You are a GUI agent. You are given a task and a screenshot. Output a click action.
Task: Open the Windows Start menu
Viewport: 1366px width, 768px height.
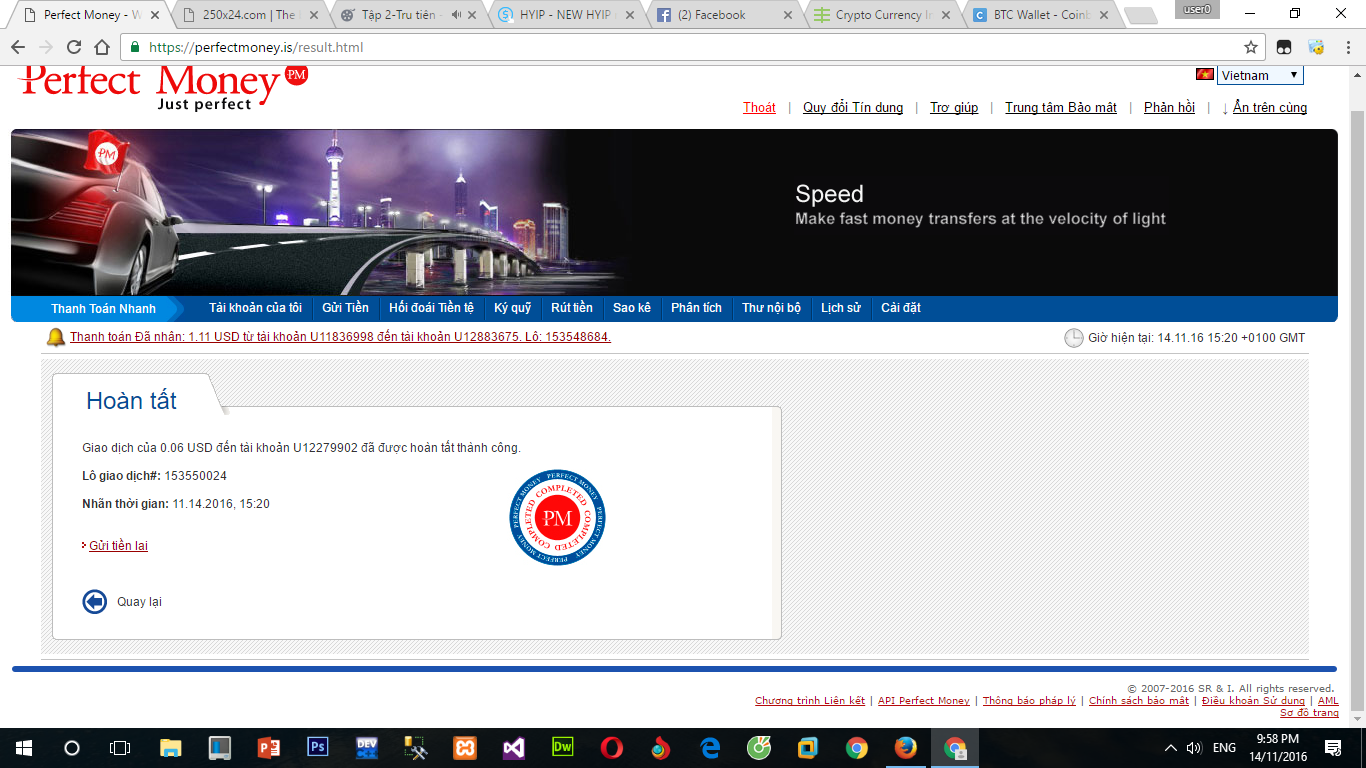[x=23, y=747]
